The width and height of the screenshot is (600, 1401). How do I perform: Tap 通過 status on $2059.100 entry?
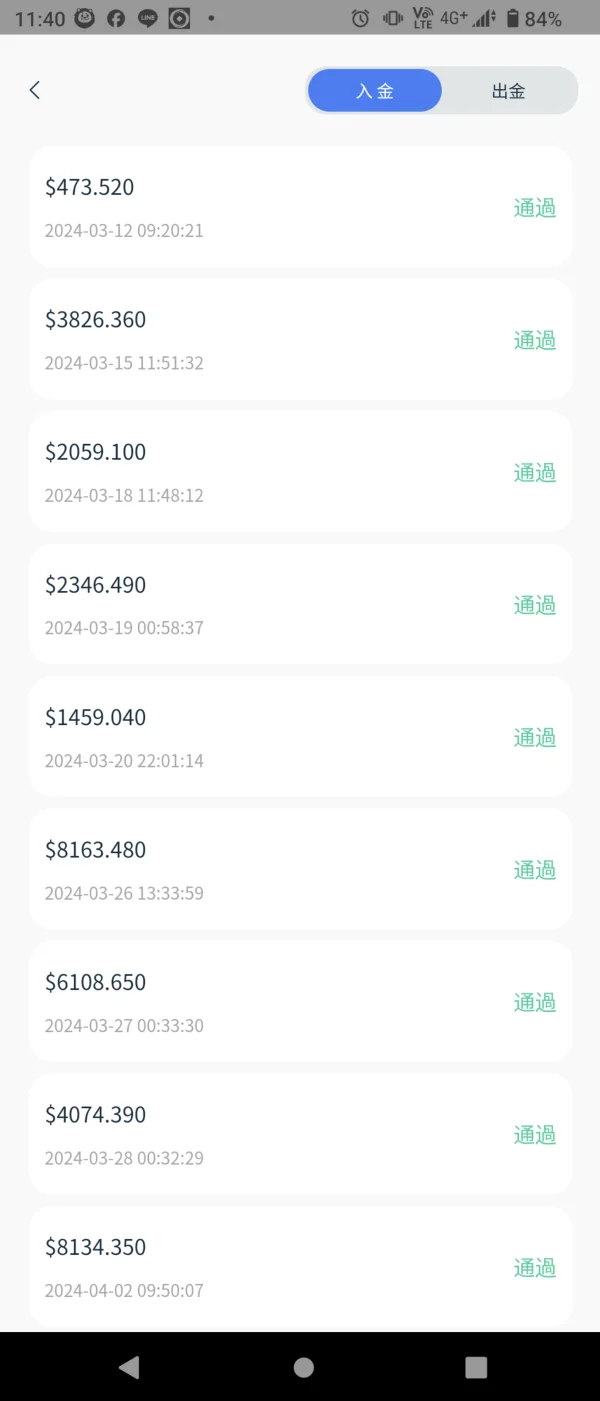534,472
